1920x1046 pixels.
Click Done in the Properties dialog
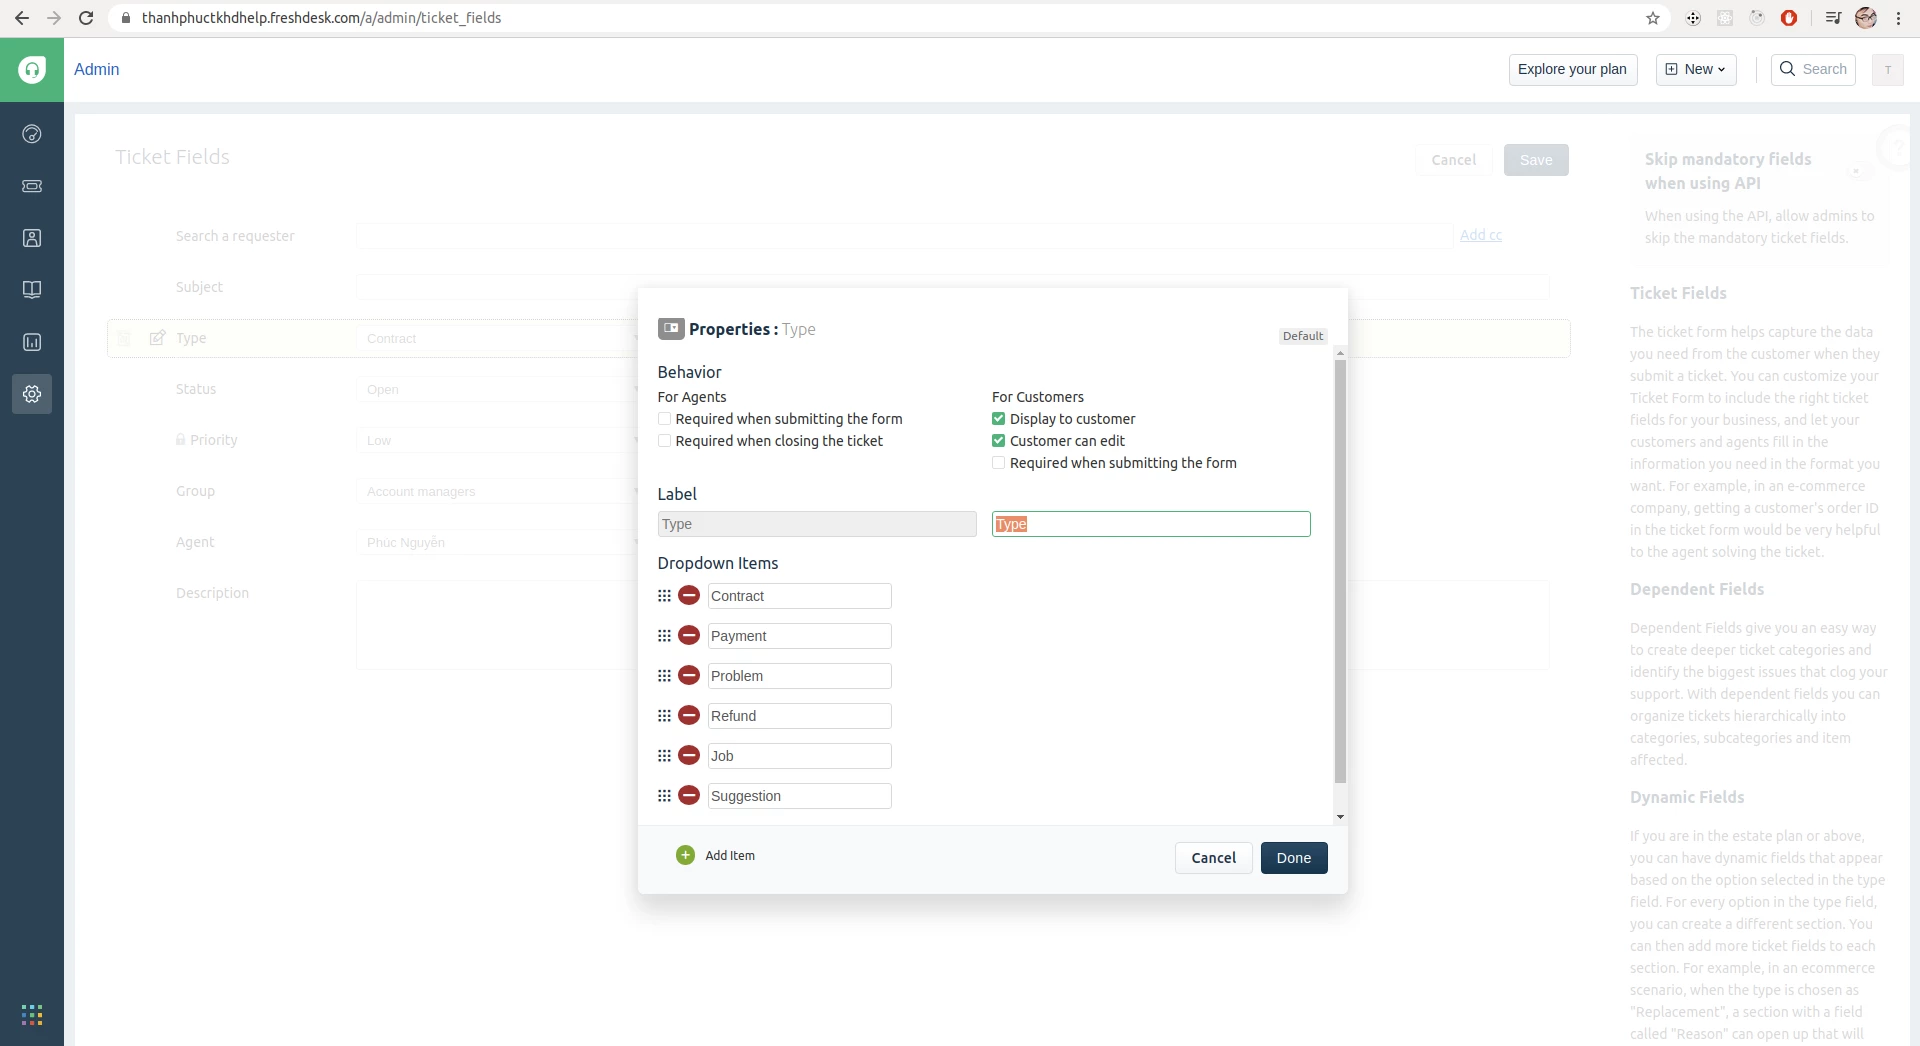(1294, 858)
